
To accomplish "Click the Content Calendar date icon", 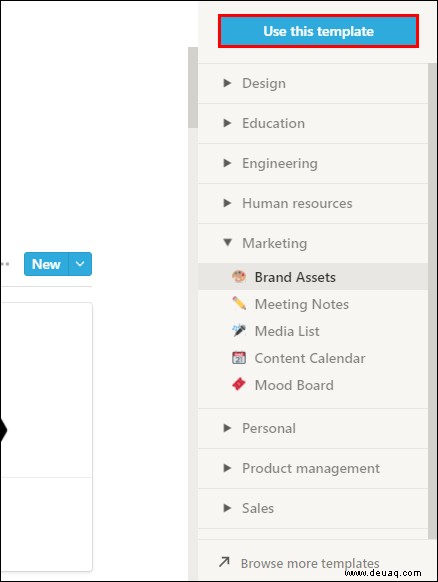I will [239, 357].
